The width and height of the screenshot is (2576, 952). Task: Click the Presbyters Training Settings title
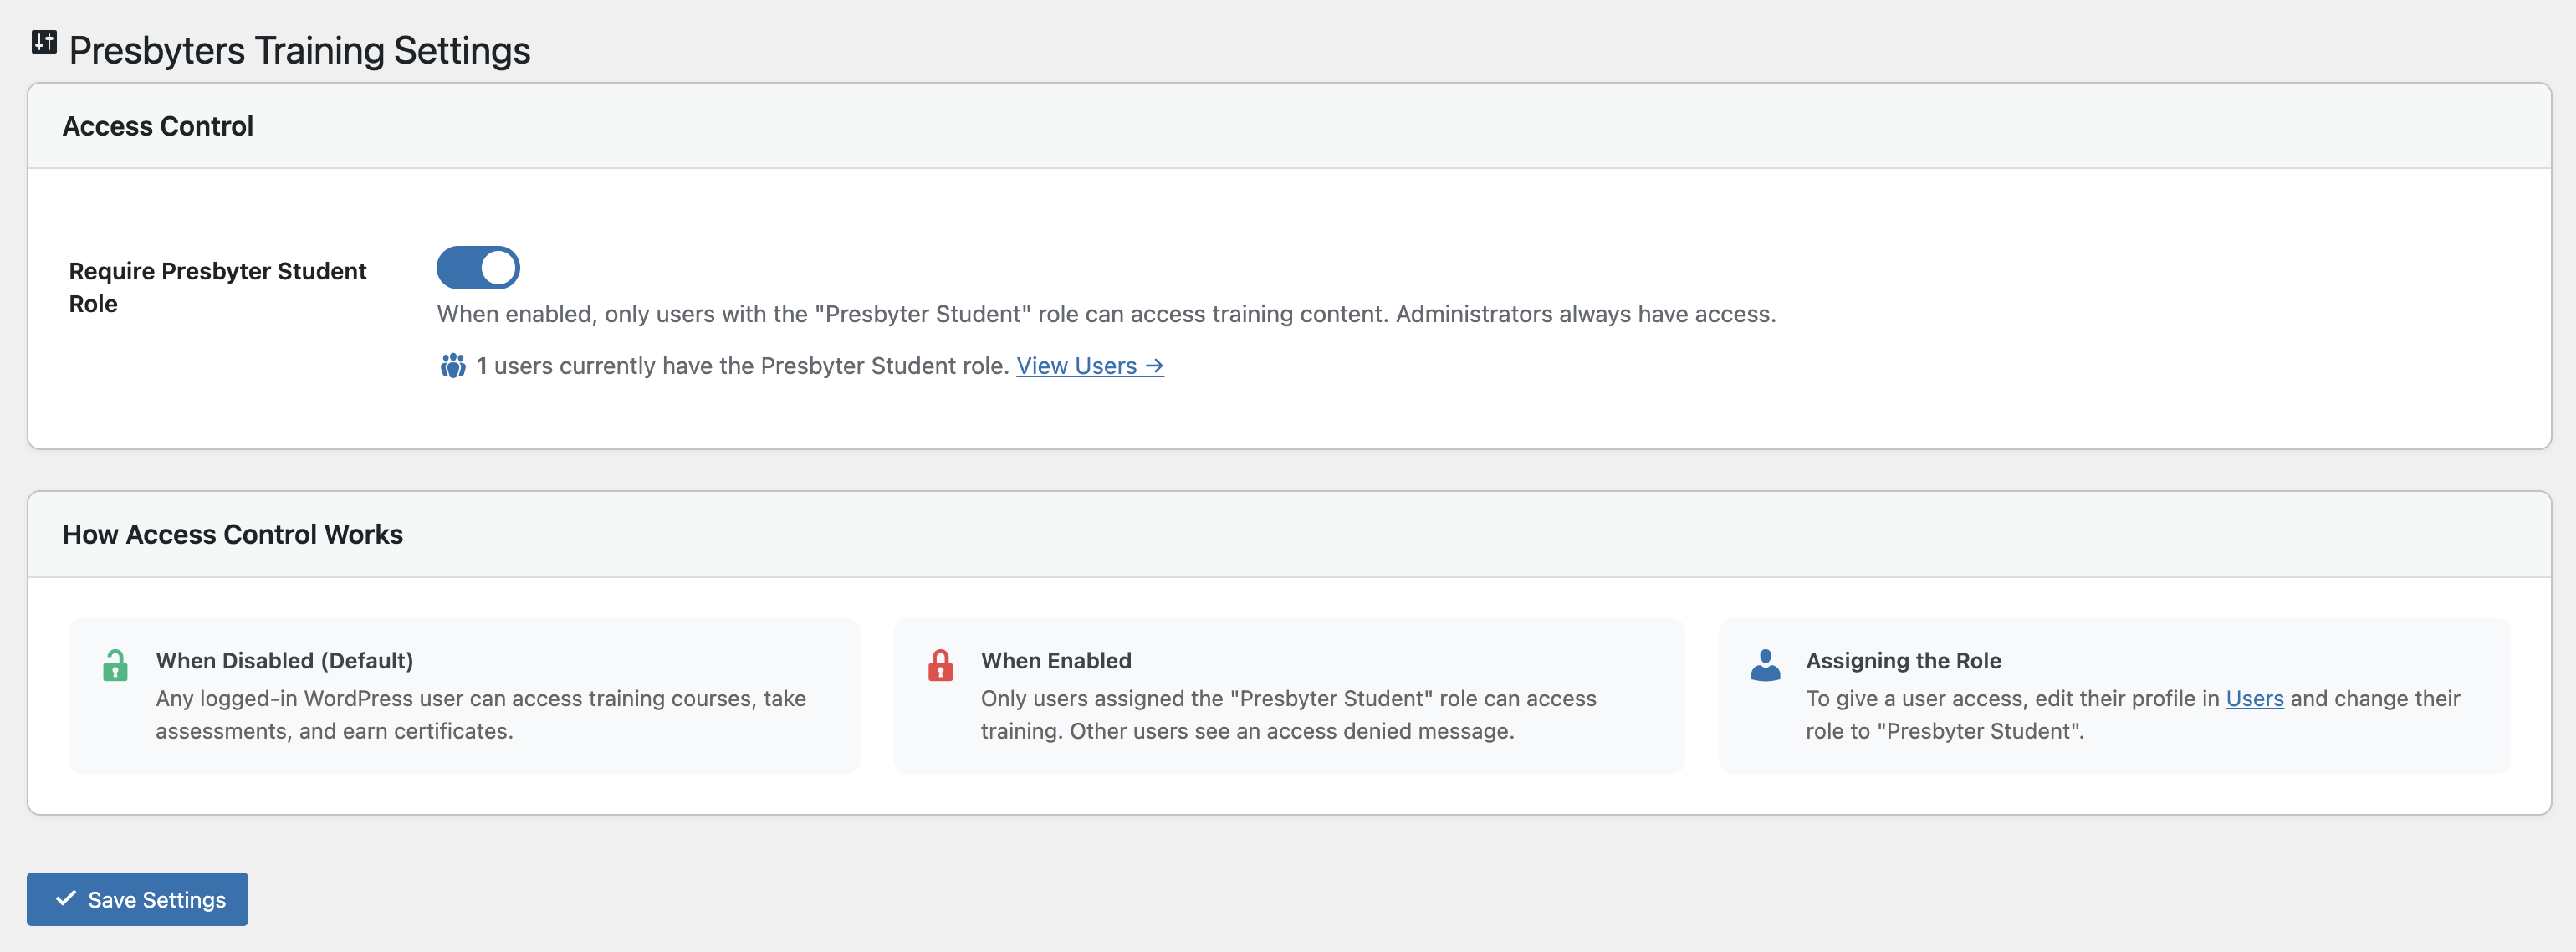[299, 51]
